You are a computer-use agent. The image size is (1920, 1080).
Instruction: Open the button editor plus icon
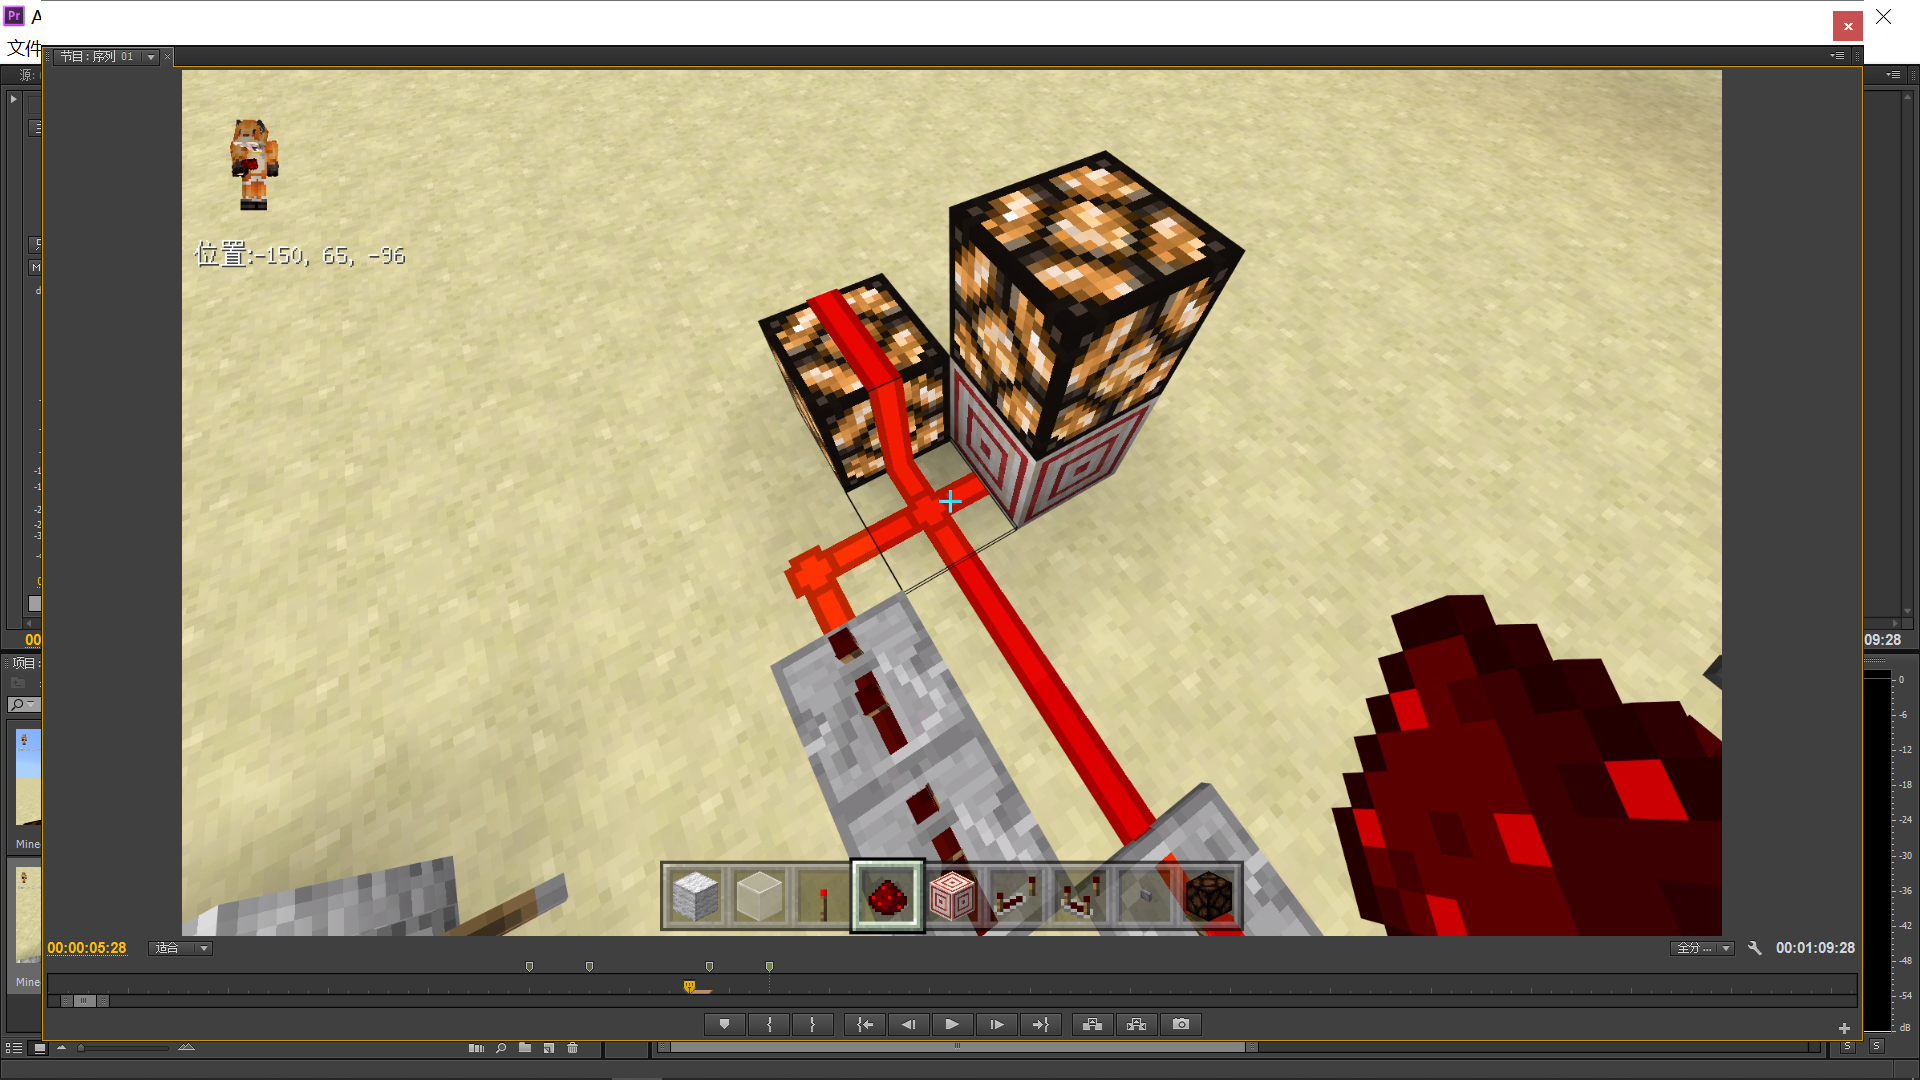point(1844,1028)
